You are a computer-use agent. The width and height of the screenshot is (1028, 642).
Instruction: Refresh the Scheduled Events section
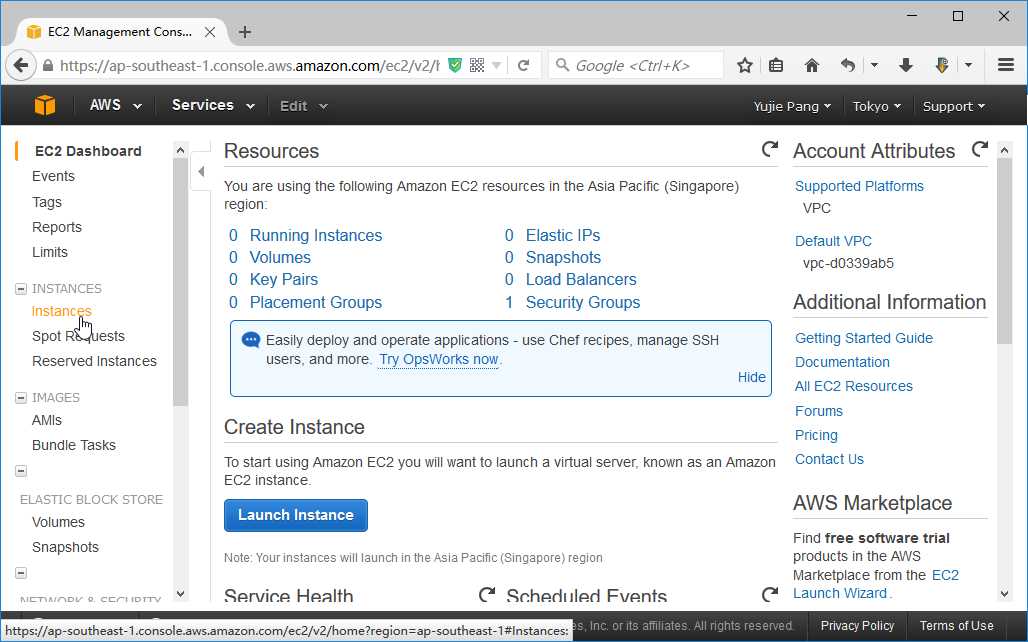click(x=770, y=594)
